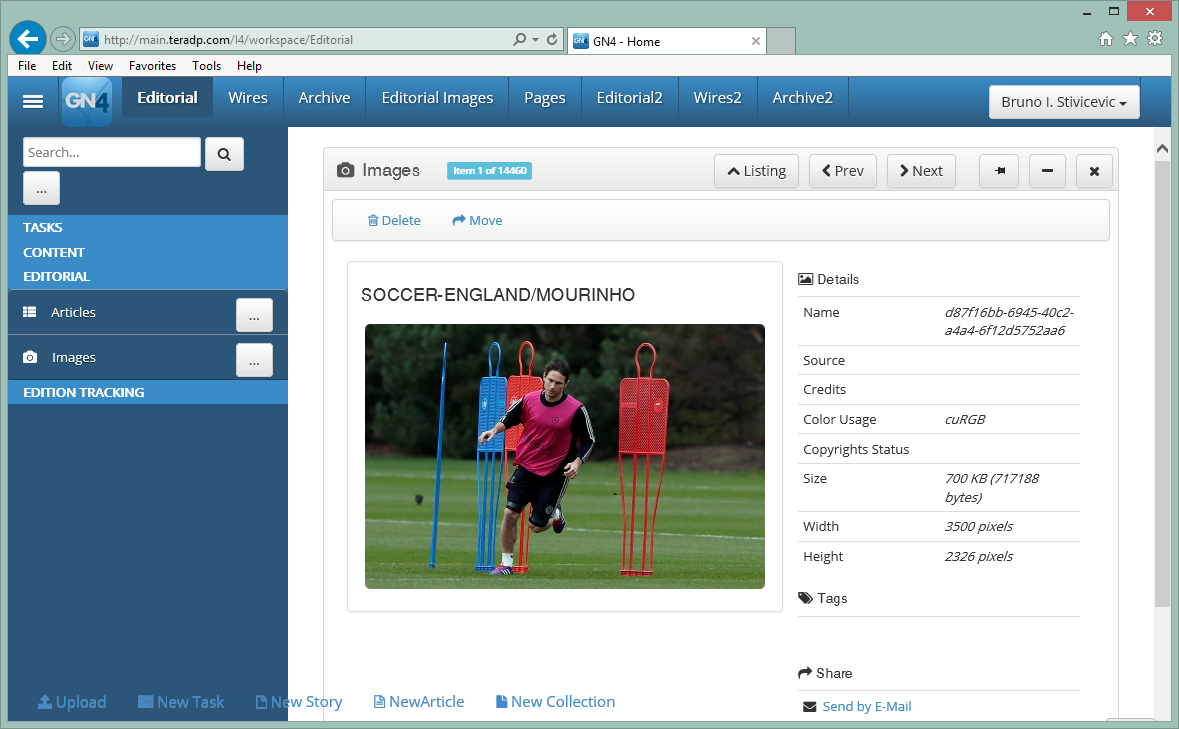The width and height of the screenshot is (1179, 729).
Task: Click the browser back arrow button
Action: [28, 38]
